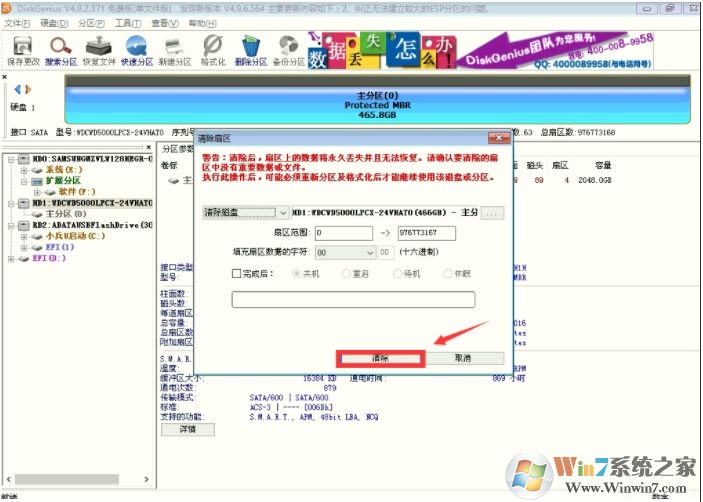
Task: Click the ending sector field 976773167
Action: tap(427, 233)
